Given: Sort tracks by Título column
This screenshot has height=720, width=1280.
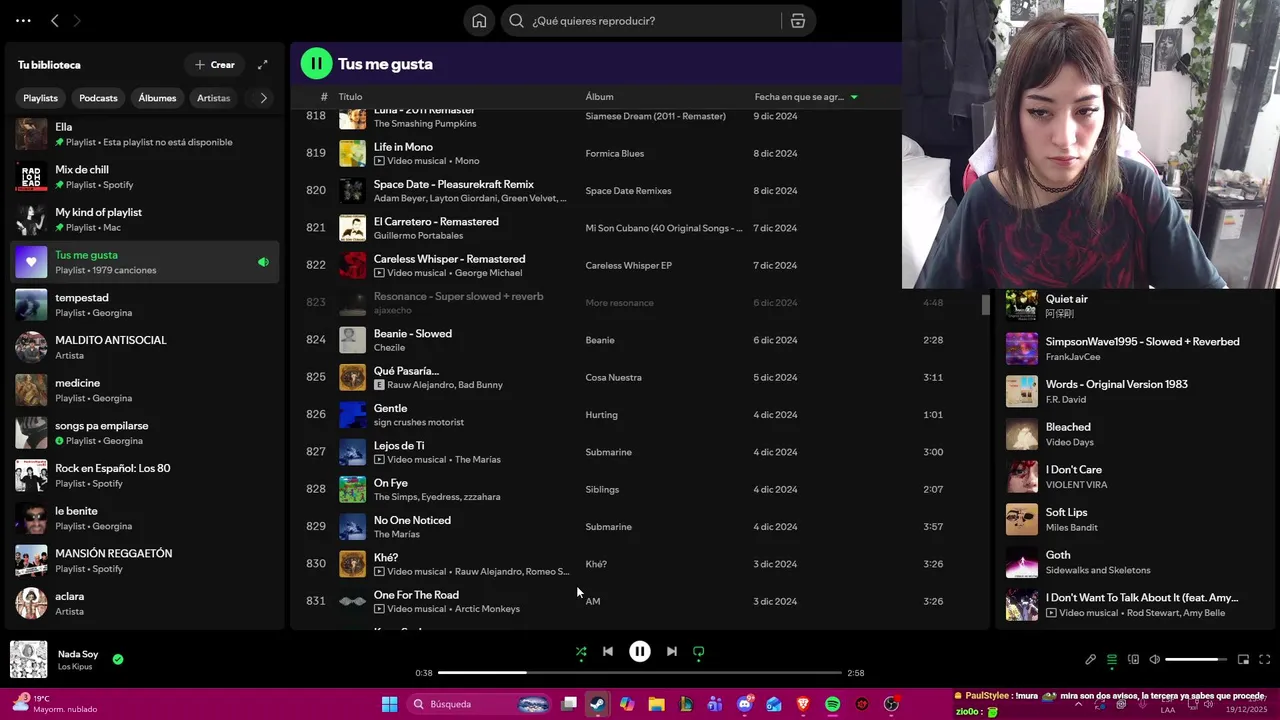Looking at the screenshot, I should tap(350, 97).
